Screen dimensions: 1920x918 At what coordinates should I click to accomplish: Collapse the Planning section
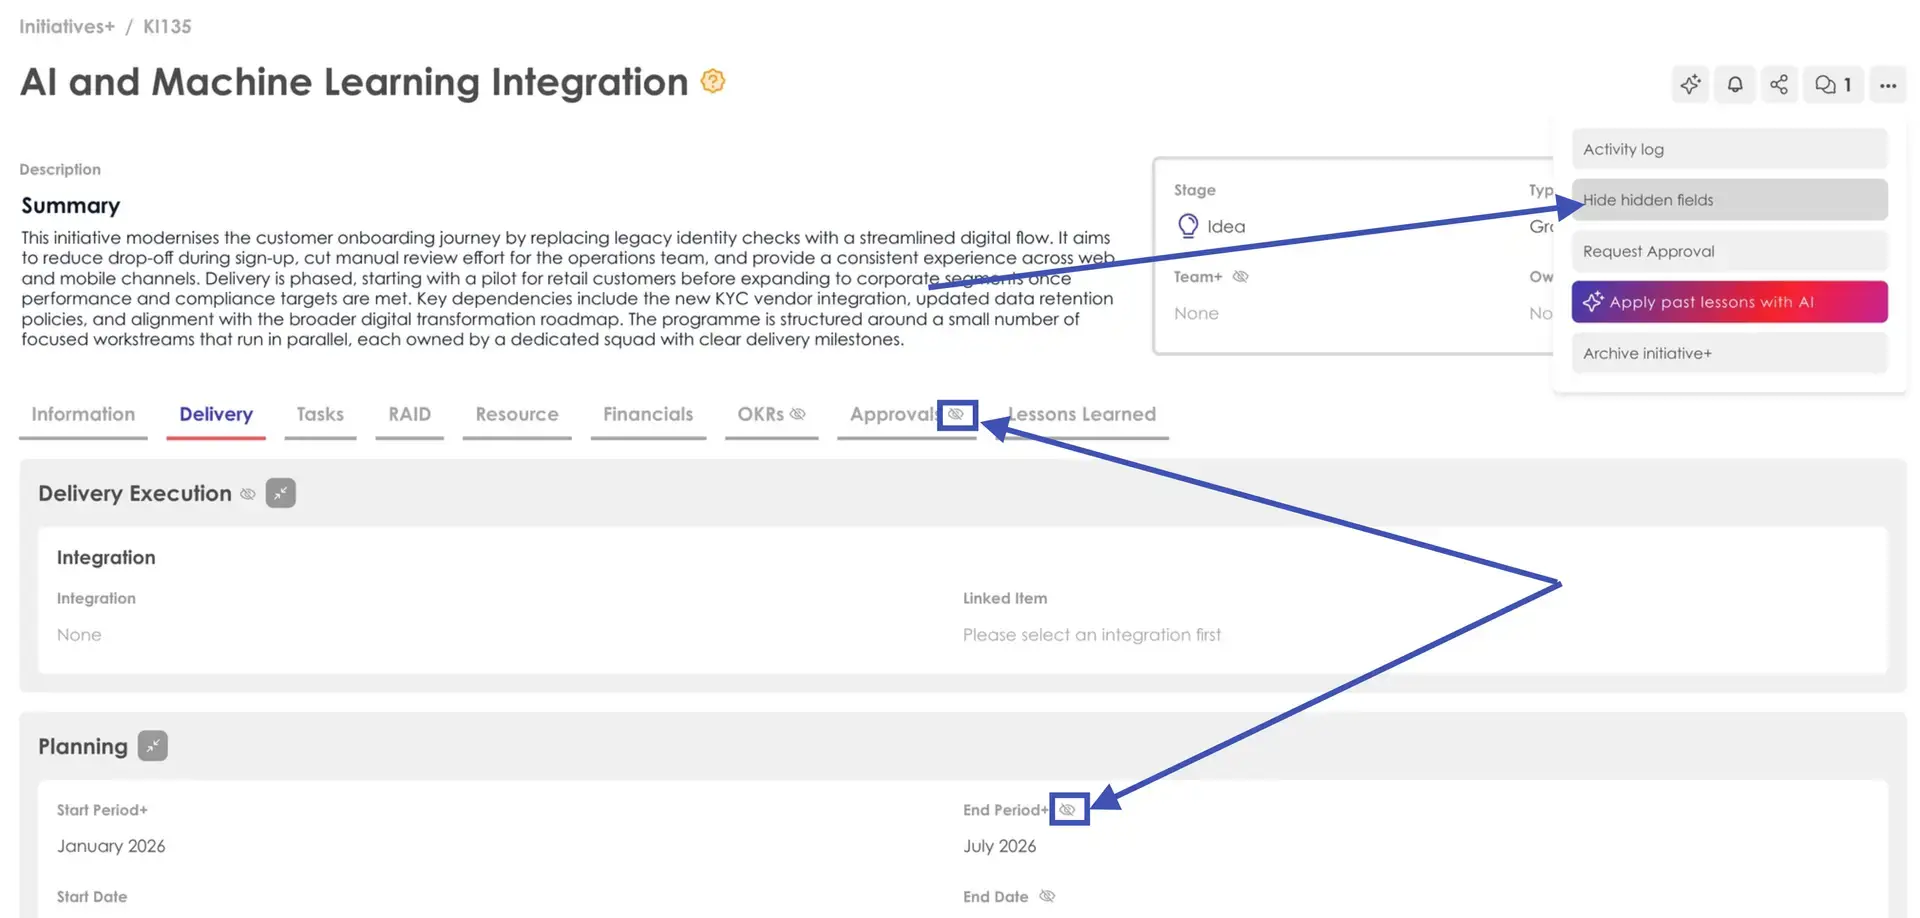coord(153,746)
